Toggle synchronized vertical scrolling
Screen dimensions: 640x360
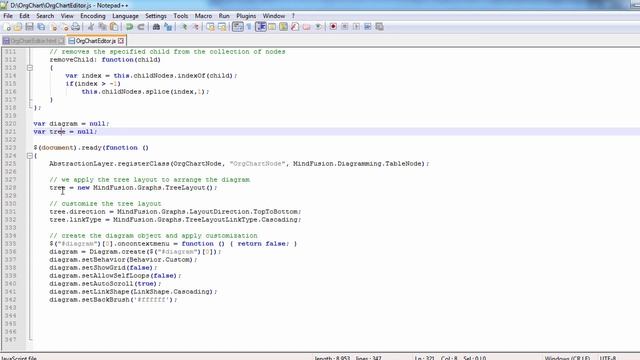[210, 27]
